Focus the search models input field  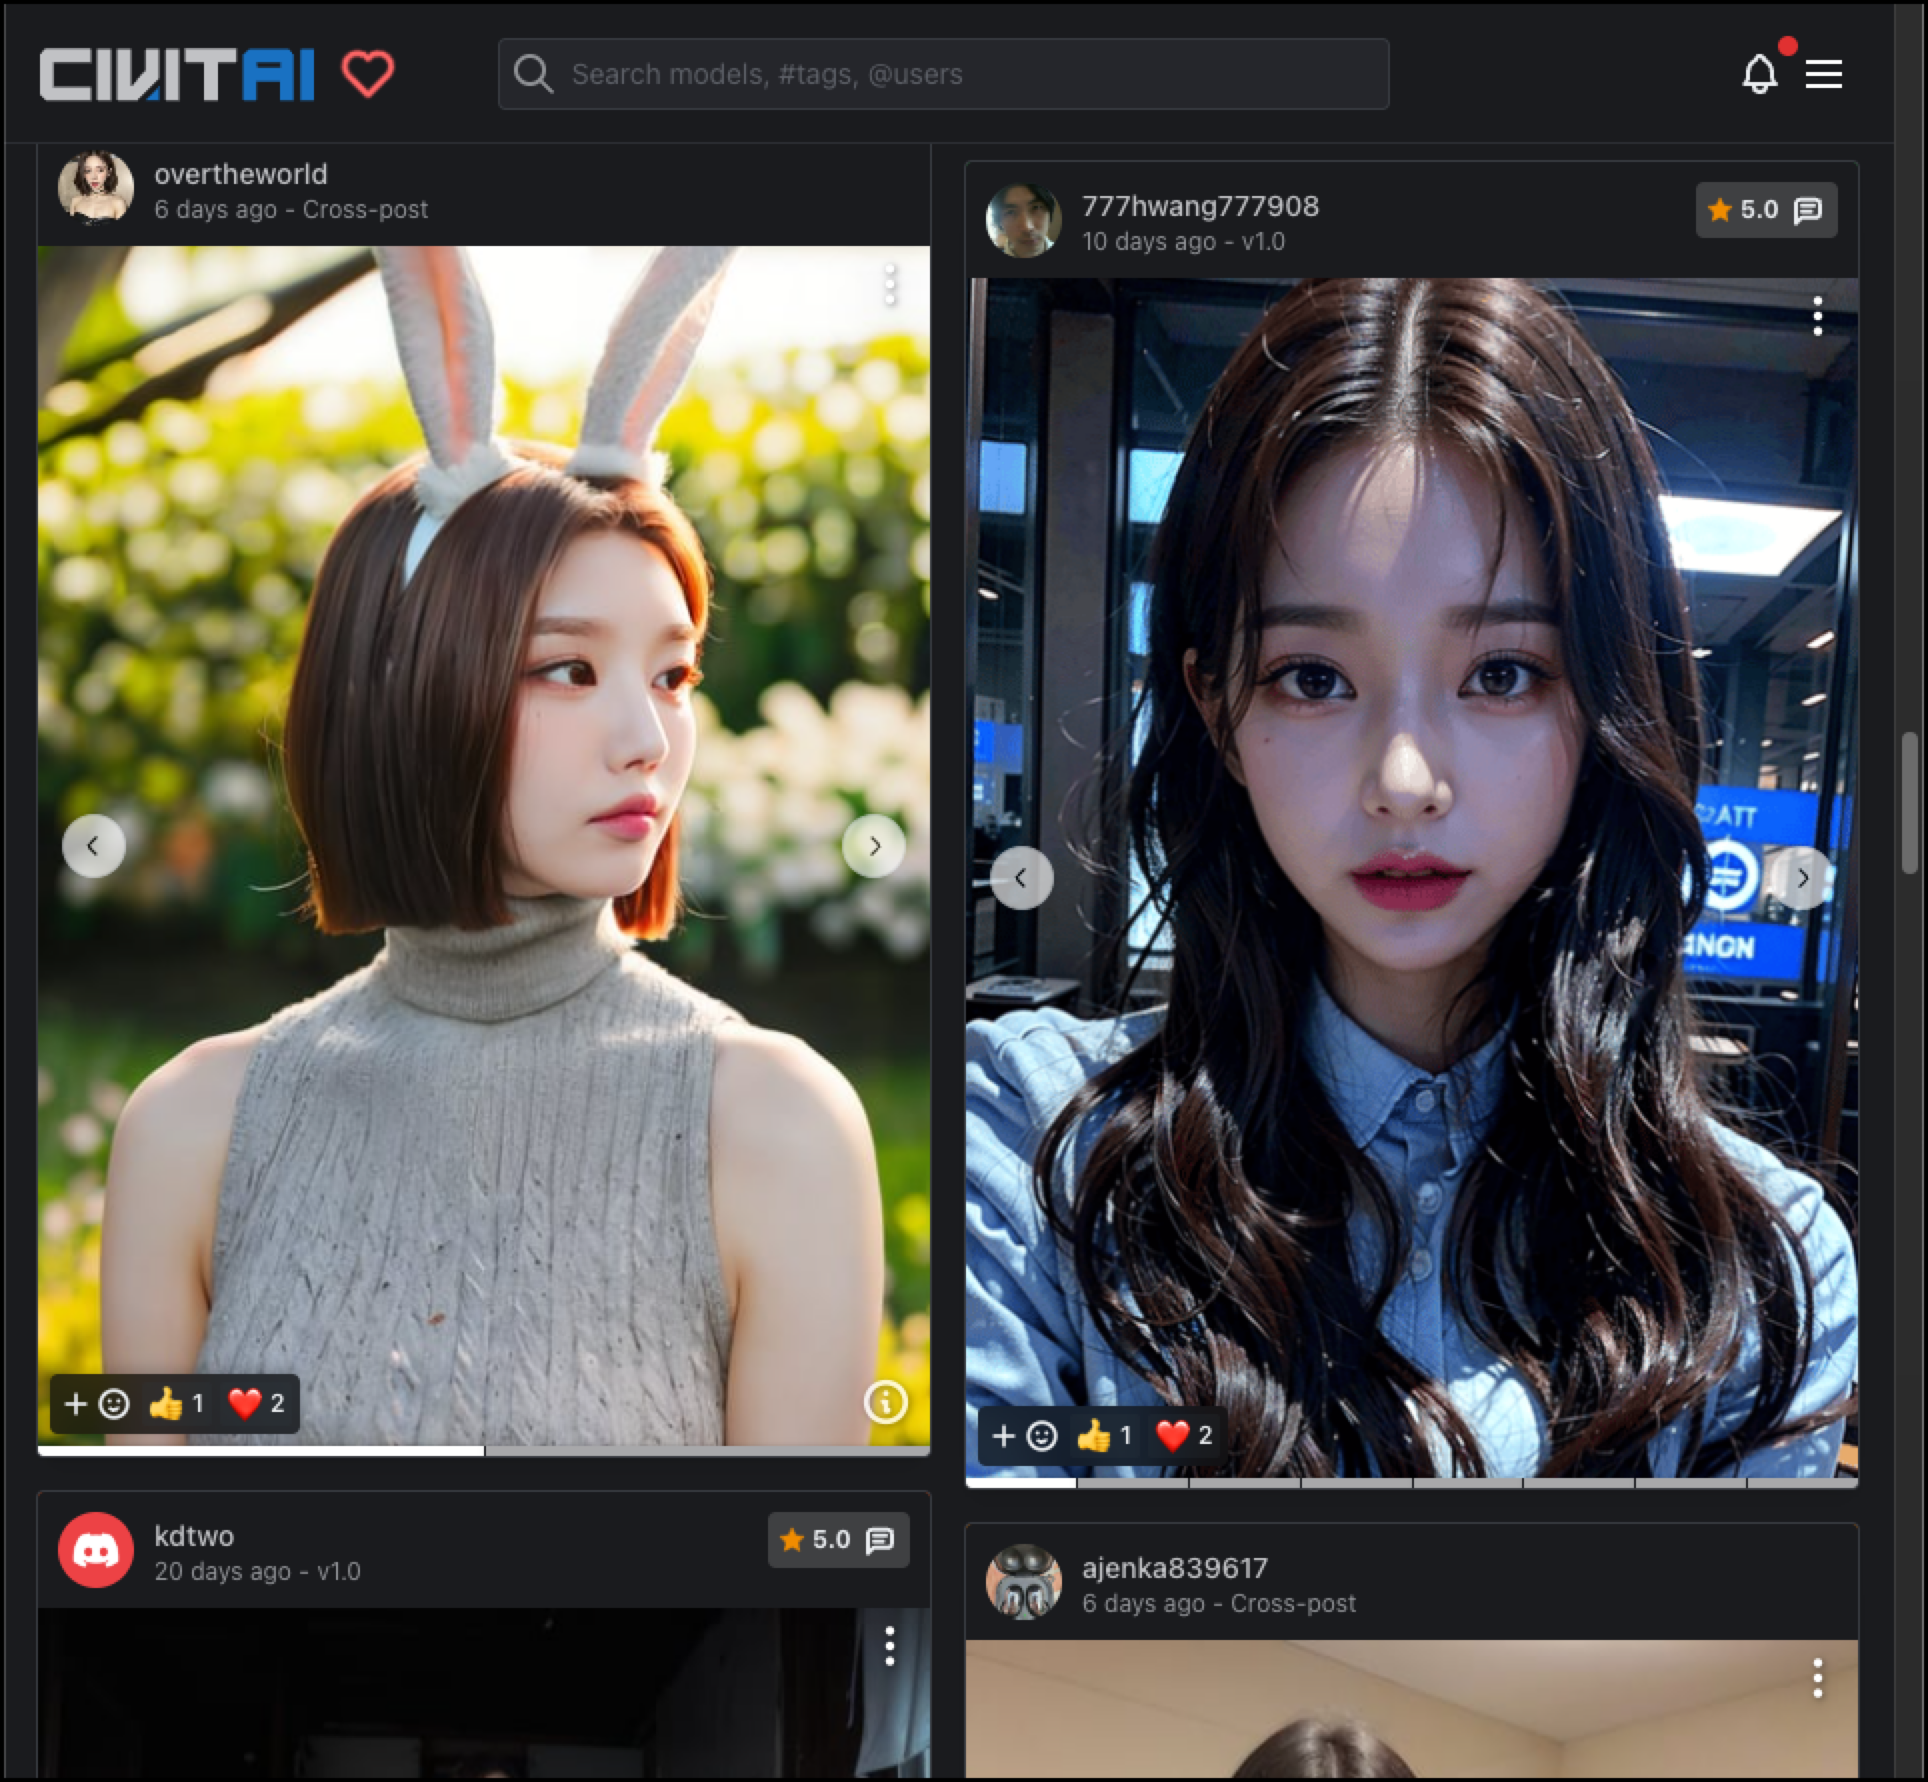click(x=943, y=74)
